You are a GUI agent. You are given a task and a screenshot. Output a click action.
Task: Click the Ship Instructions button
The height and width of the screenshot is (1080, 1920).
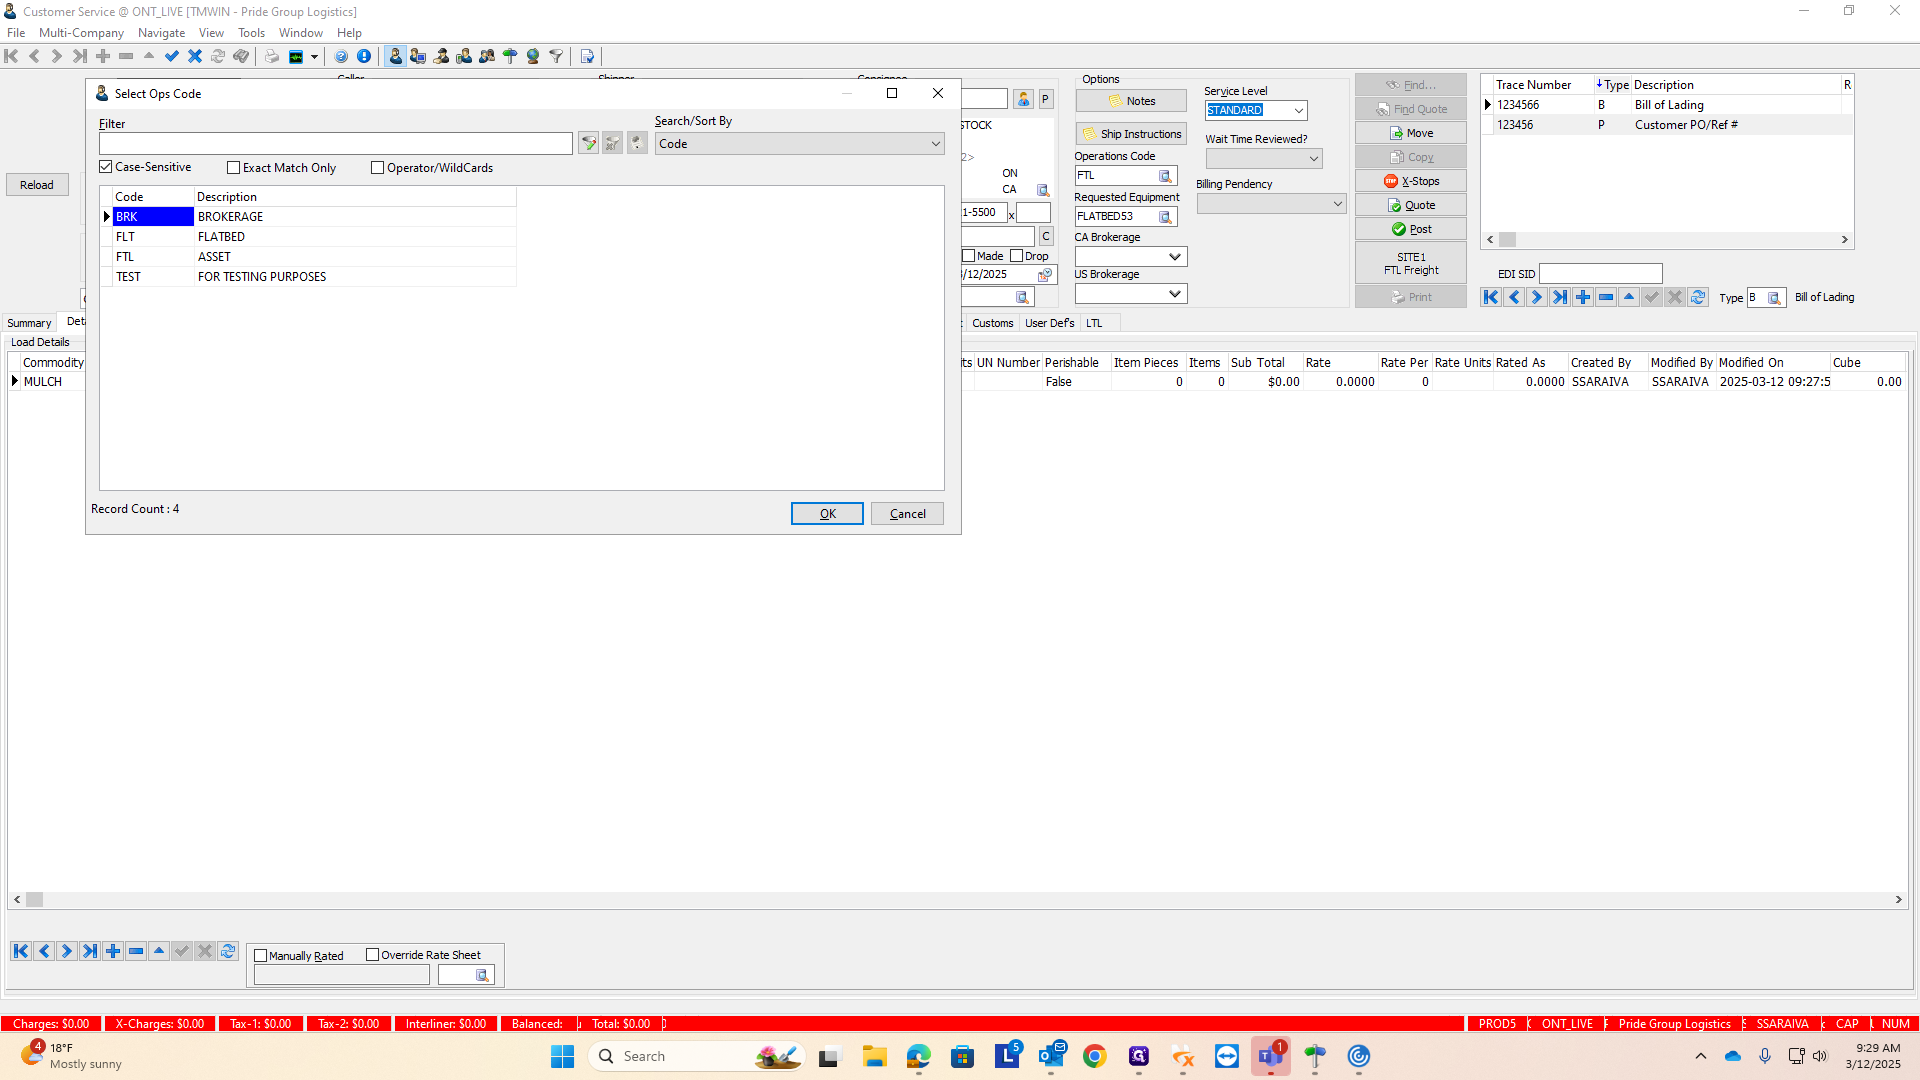coord(1131,134)
